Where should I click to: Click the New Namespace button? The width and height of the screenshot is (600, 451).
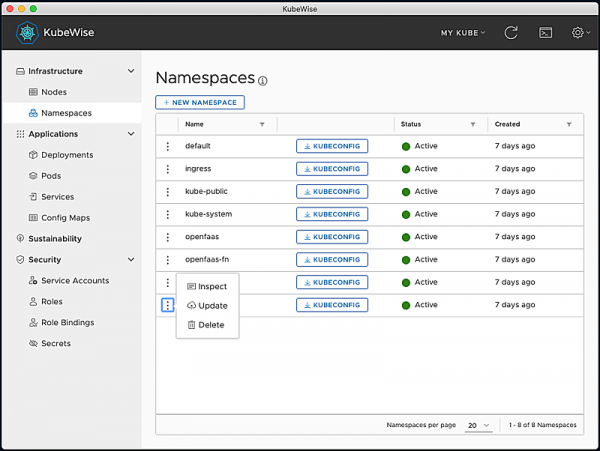point(200,102)
